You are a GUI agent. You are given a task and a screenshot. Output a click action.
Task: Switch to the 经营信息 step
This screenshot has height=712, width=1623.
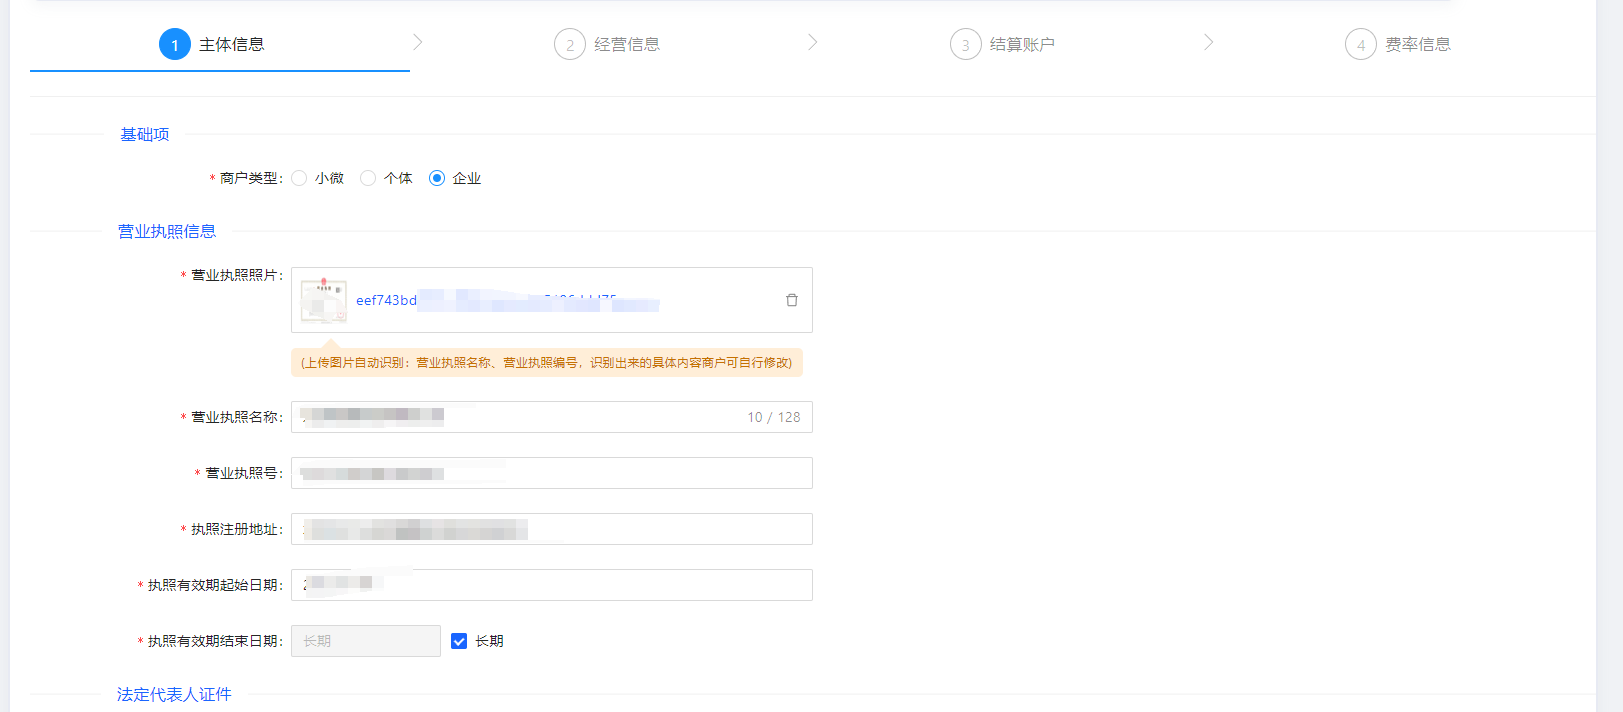click(x=626, y=44)
